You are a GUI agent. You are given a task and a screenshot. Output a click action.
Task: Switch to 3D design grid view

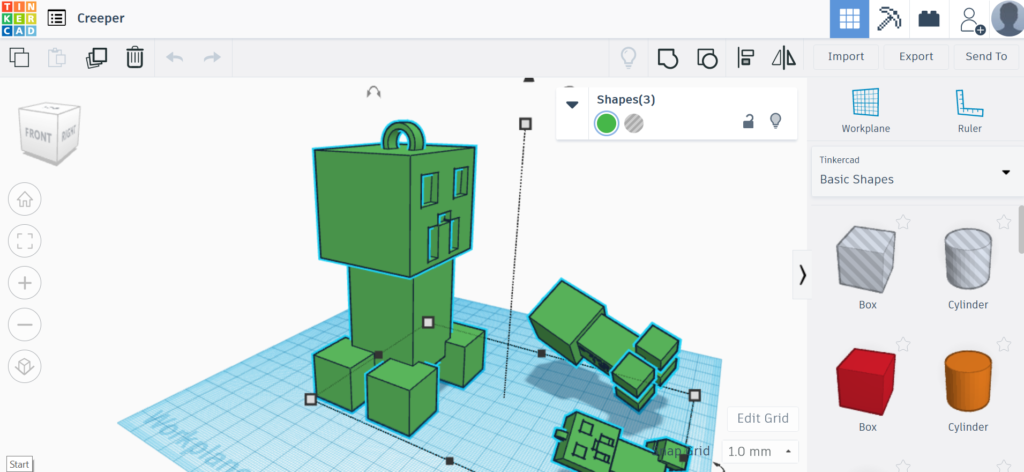pos(850,19)
